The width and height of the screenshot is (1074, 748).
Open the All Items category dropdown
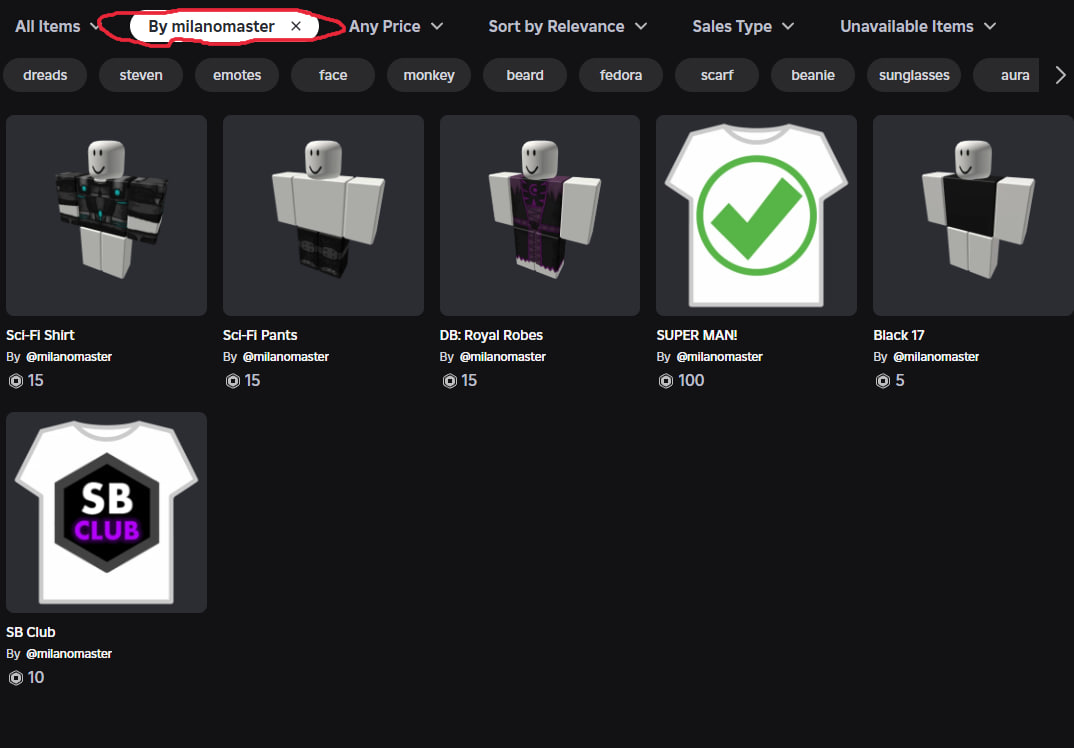point(57,27)
